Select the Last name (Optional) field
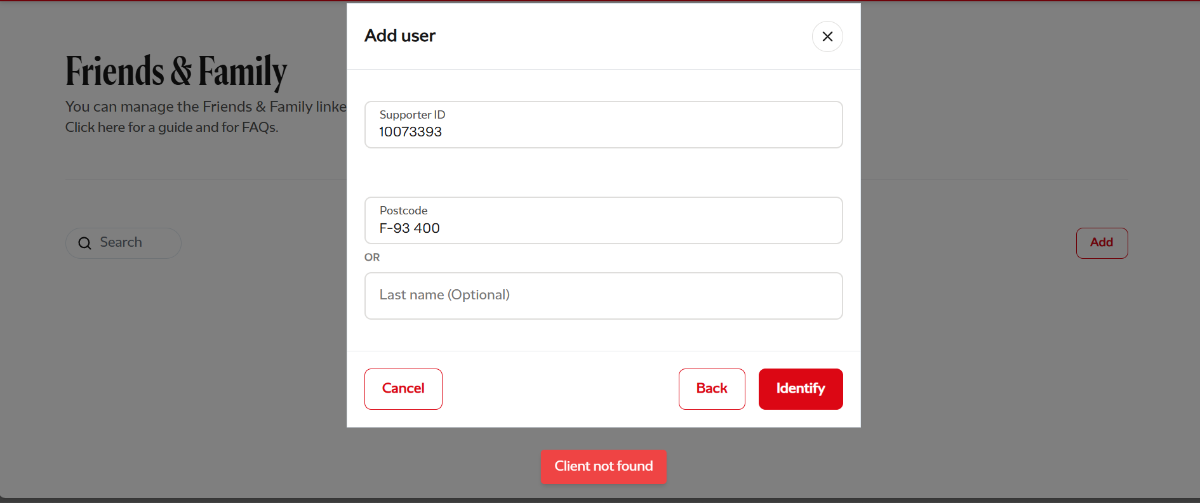The width and height of the screenshot is (1200, 503). (603, 296)
